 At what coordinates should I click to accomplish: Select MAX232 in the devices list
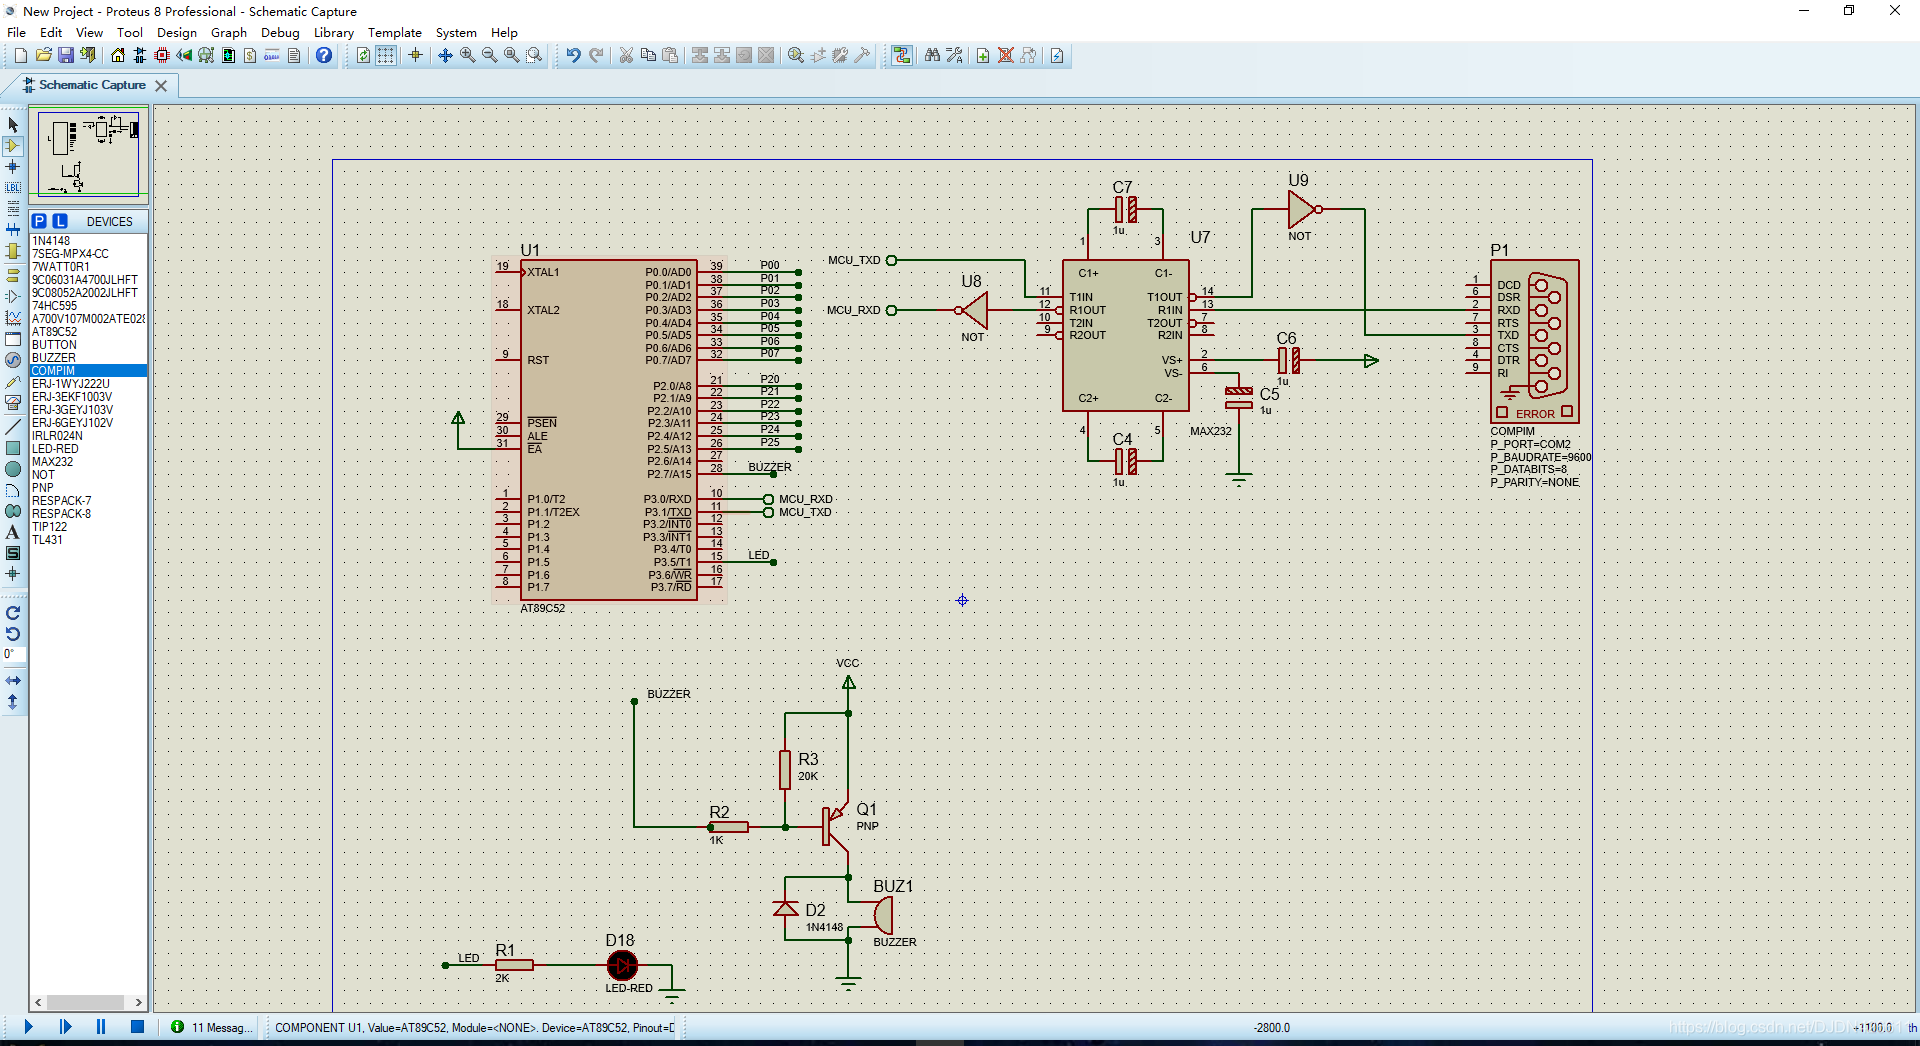(x=52, y=462)
